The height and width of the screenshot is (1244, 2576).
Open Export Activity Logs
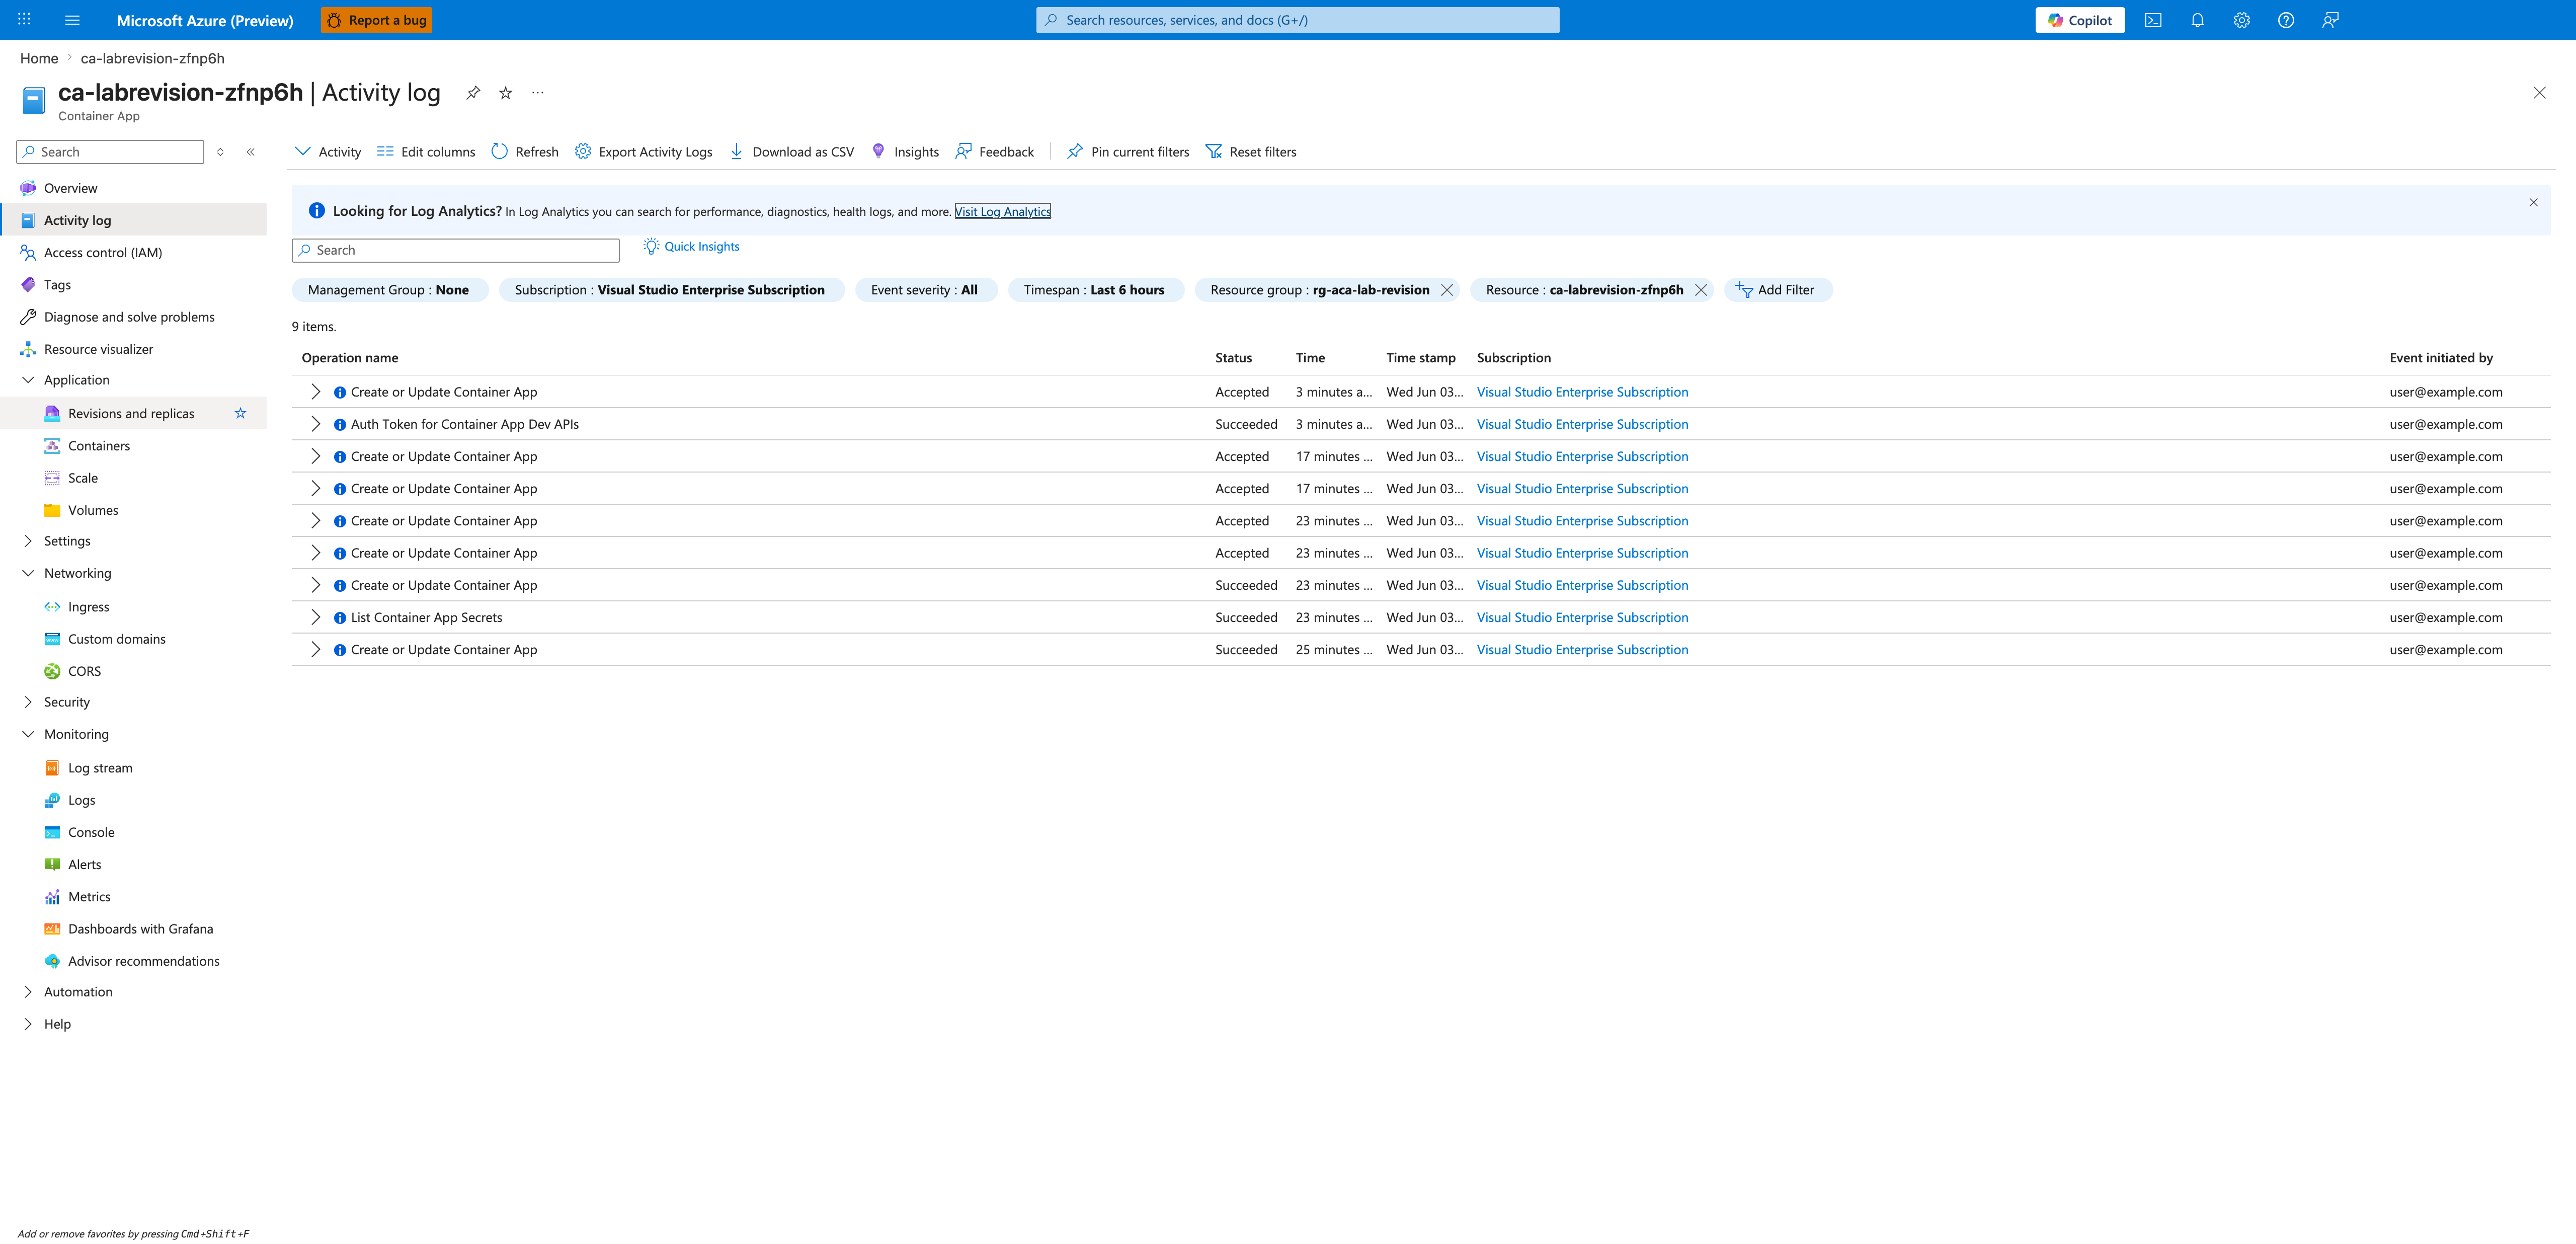point(644,152)
